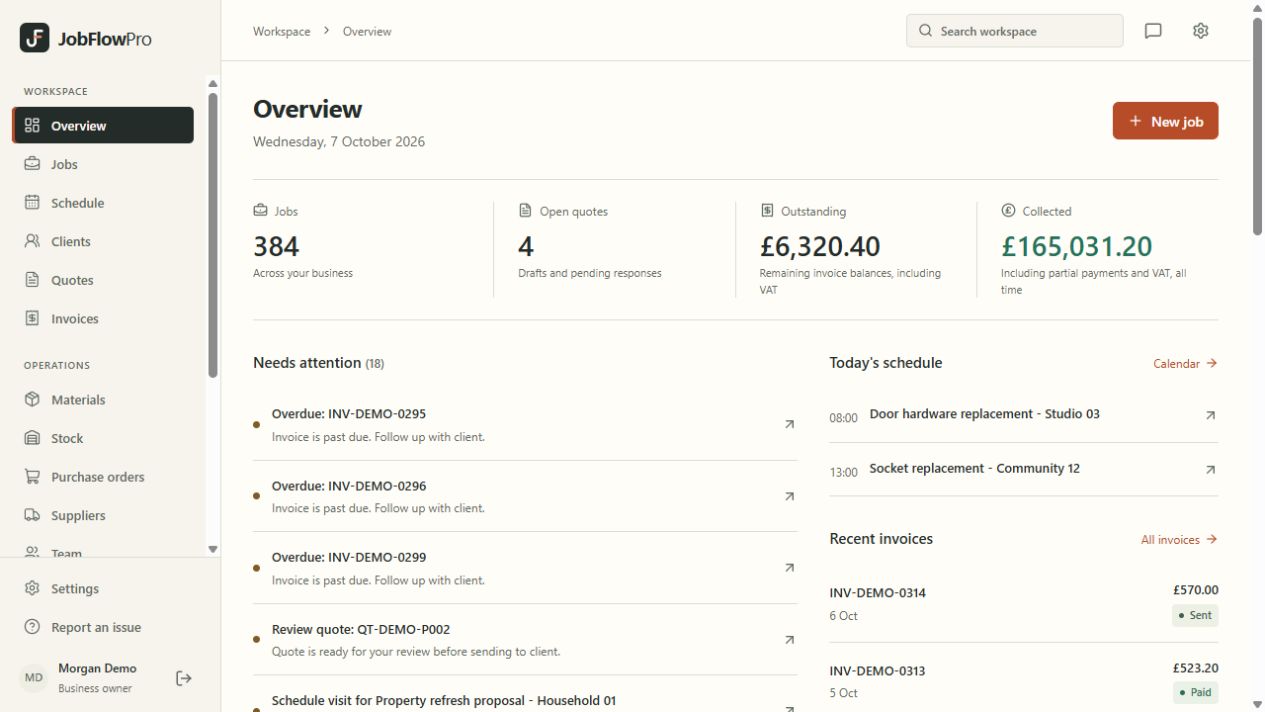Follow the All invoices link
The height and width of the screenshot is (712, 1265).
tap(1179, 540)
